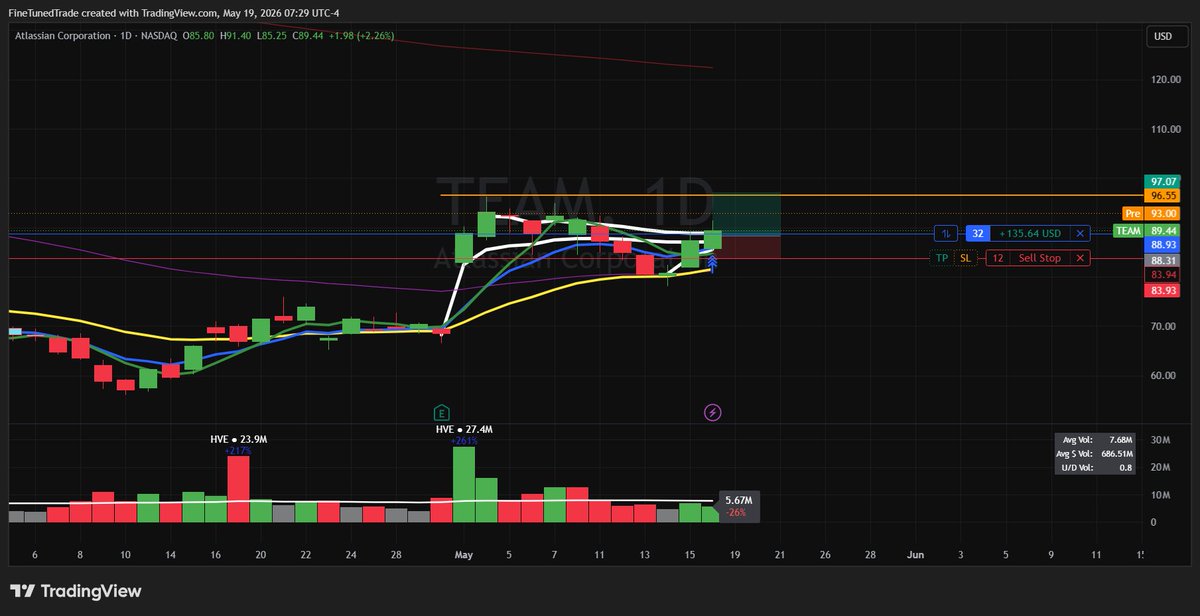Click the May label on time axis
This screenshot has width=1200, height=616.
pyautogui.click(x=463, y=553)
